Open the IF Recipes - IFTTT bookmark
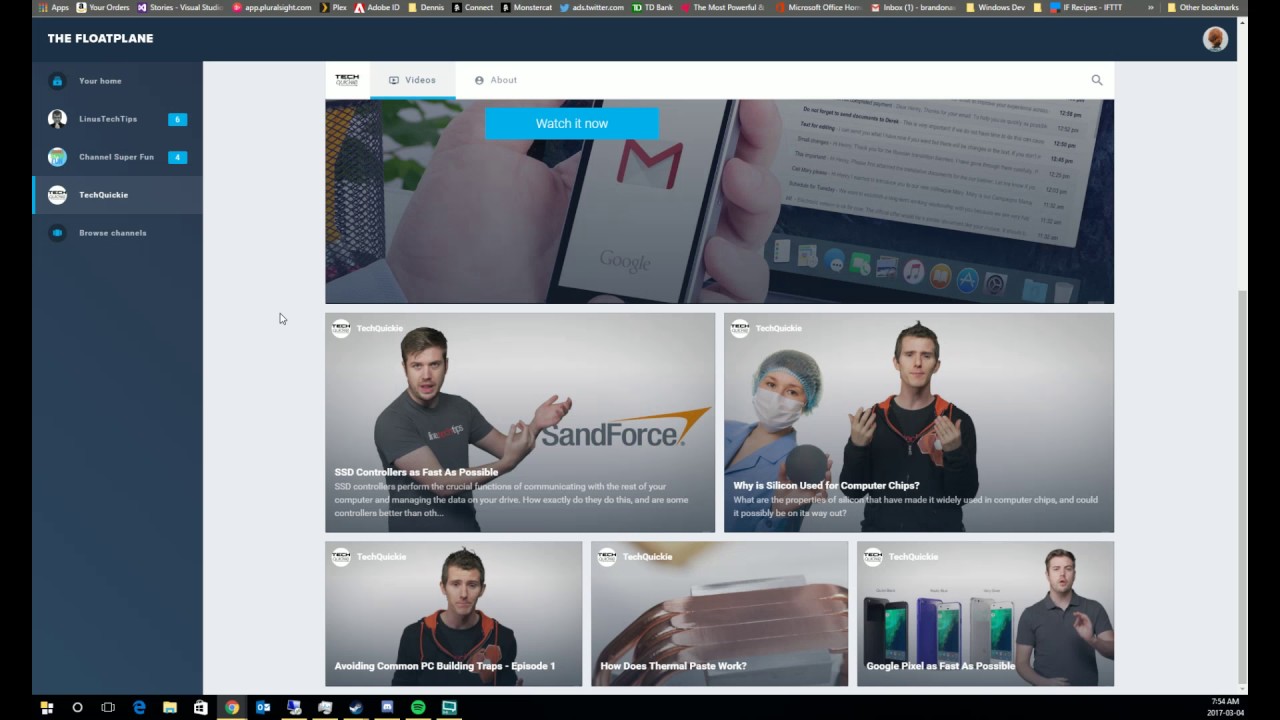 1086,7
